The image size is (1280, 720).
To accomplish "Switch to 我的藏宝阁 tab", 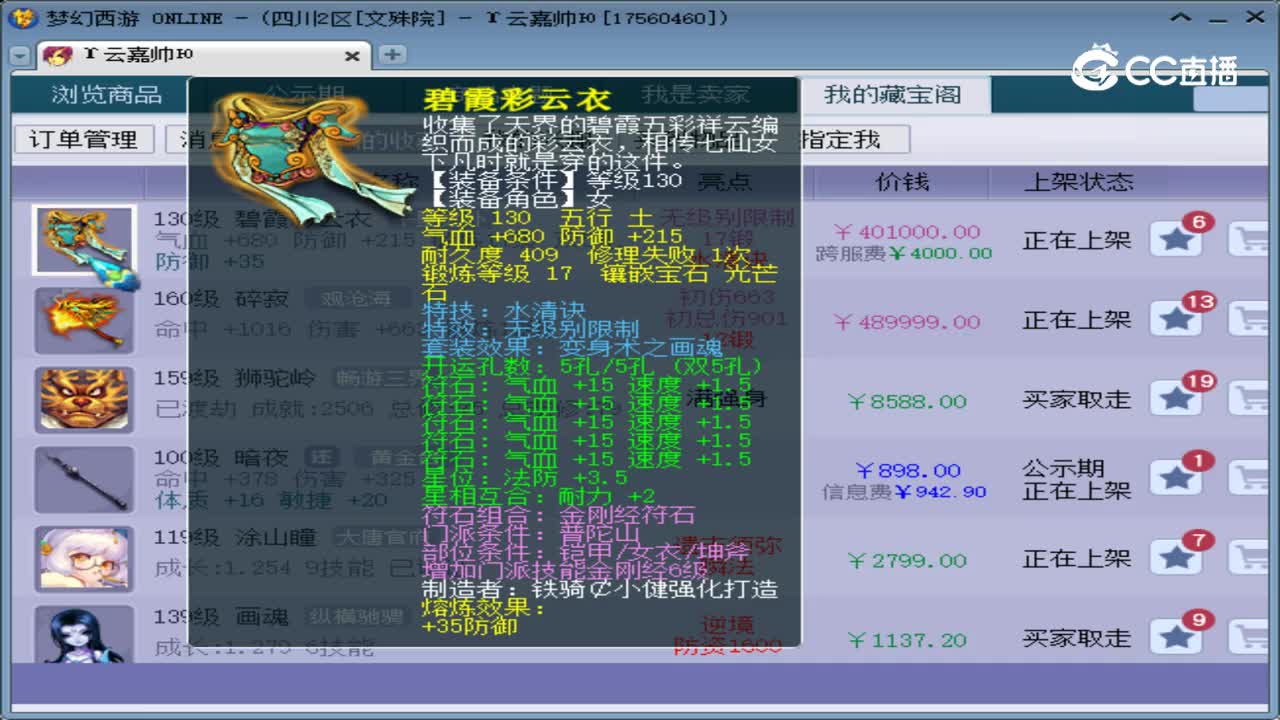I will [892, 95].
